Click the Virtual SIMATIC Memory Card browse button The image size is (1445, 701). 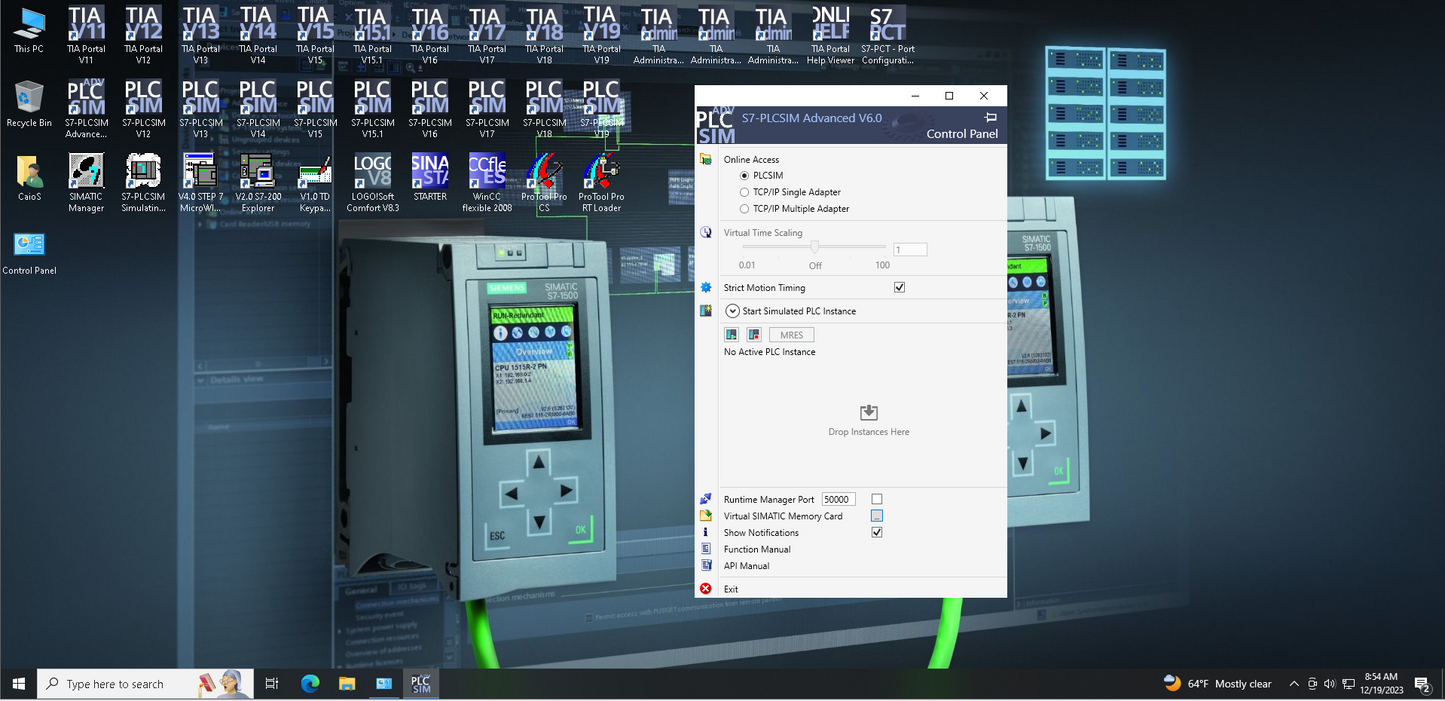click(x=877, y=516)
